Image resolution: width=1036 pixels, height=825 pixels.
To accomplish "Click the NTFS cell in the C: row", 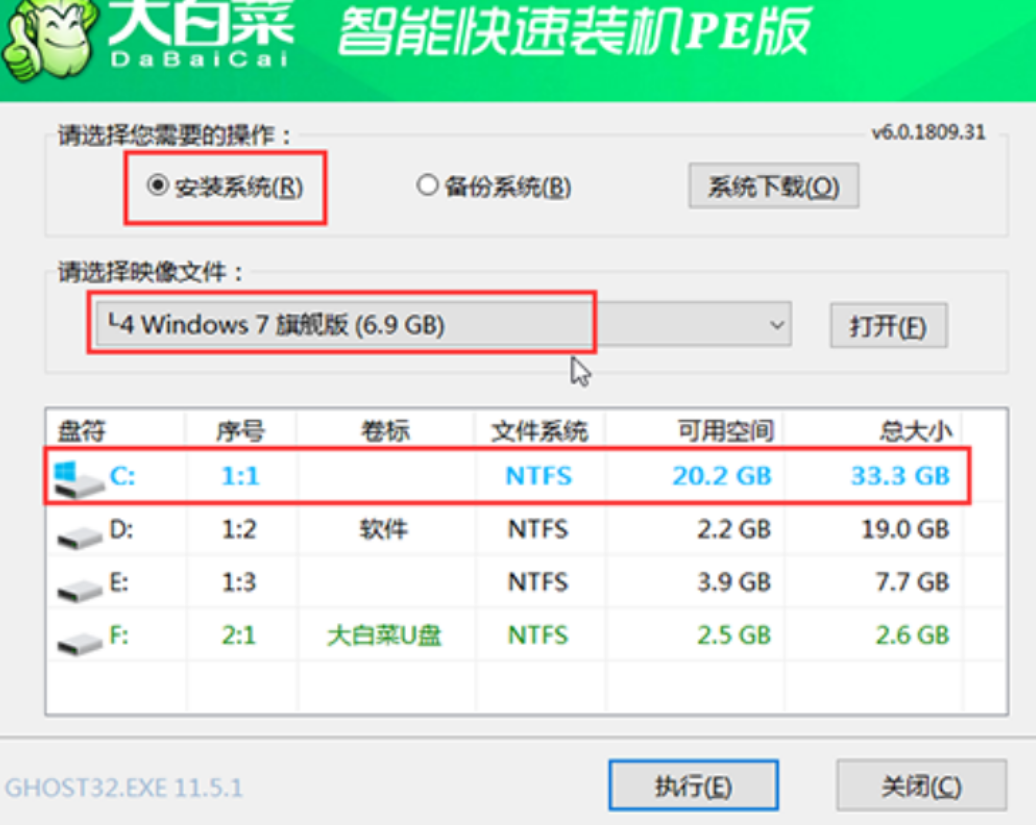I will pos(538,476).
